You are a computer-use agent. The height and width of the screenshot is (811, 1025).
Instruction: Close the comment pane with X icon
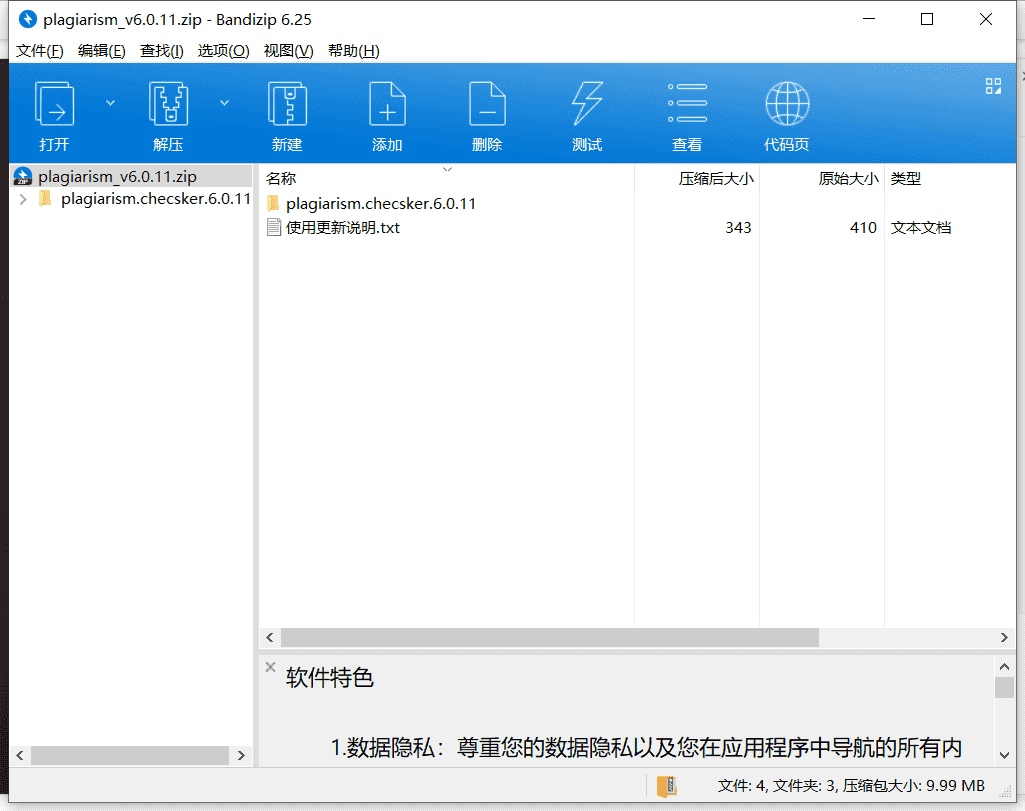click(271, 667)
